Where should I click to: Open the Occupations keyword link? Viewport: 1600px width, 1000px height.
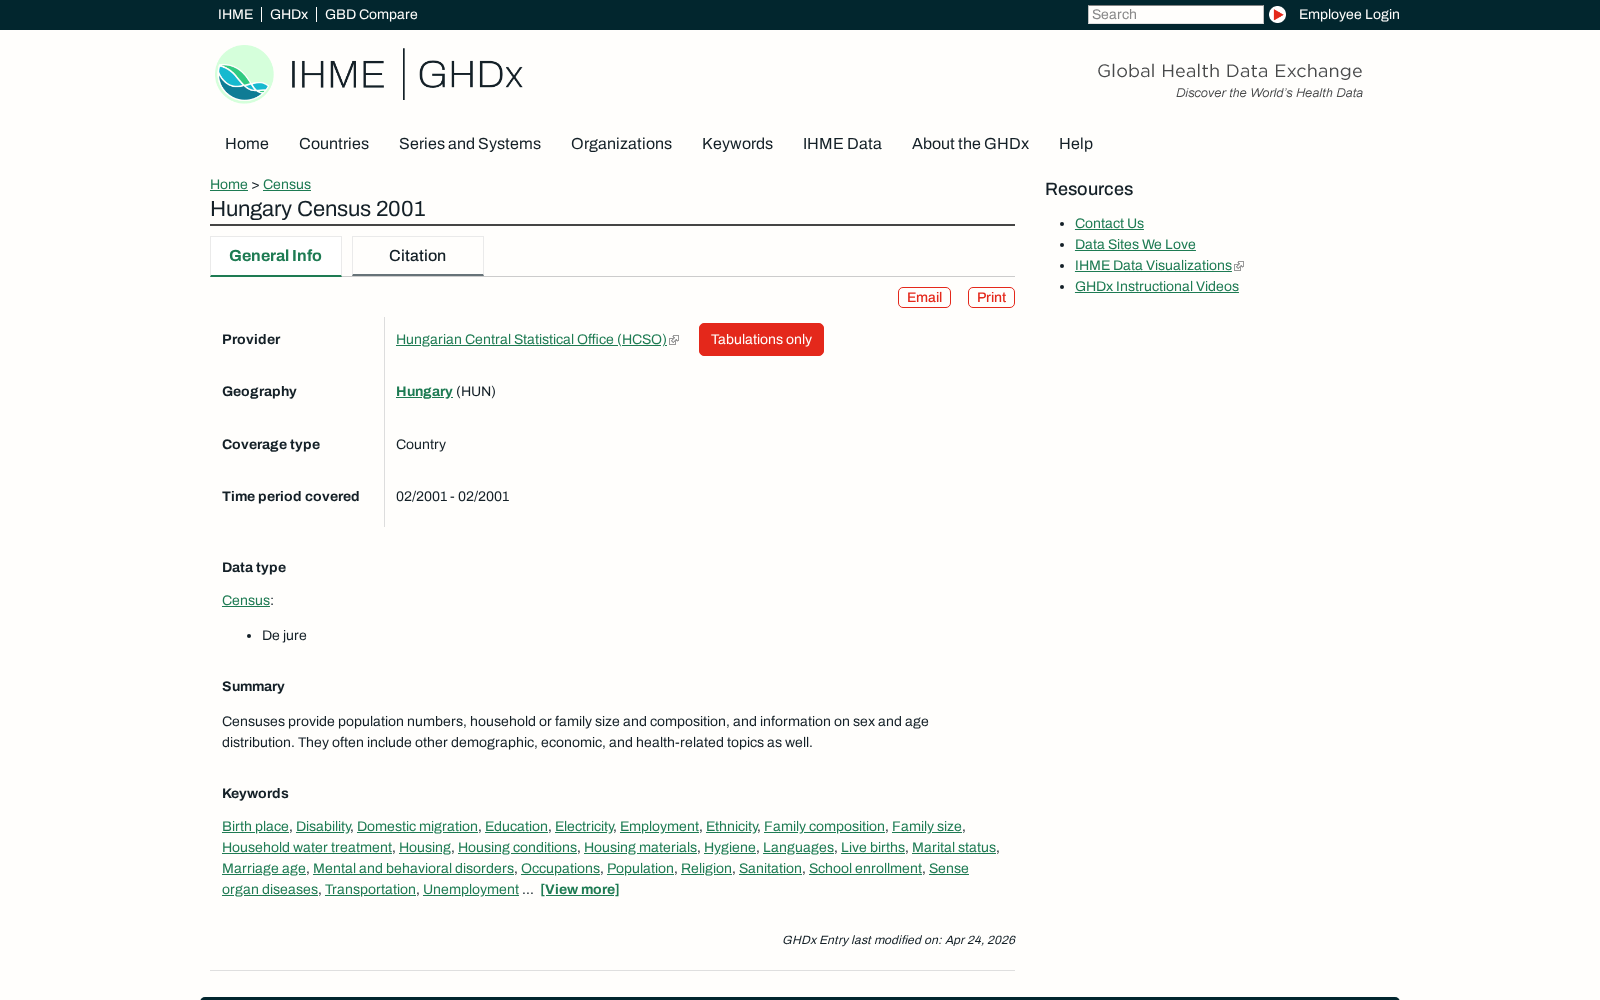[560, 869]
